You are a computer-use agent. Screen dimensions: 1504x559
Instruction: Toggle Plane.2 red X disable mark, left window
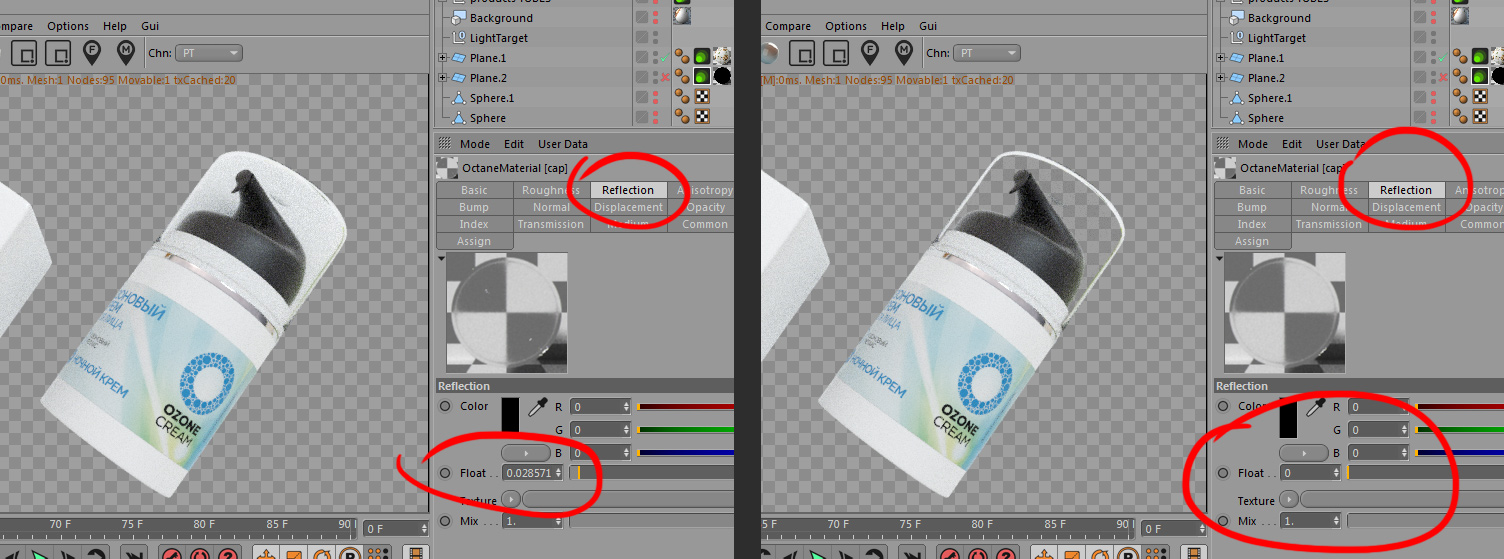pyautogui.click(x=664, y=78)
